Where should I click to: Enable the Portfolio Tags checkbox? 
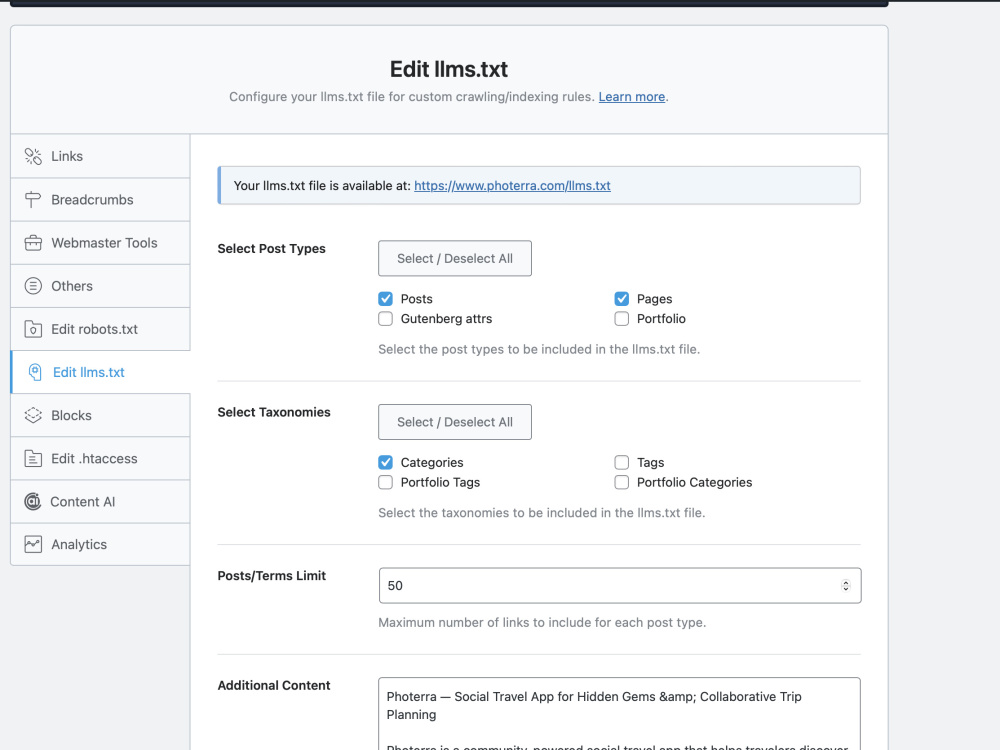[385, 482]
